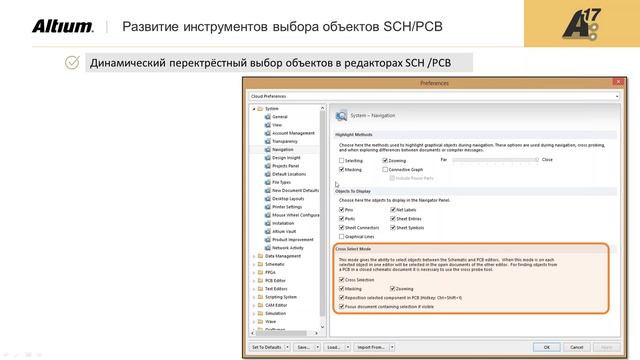Toggle the Cross Selection checkbox
Image resolution: width=640 pixels, height=360 pixels.
pos(342,280)
